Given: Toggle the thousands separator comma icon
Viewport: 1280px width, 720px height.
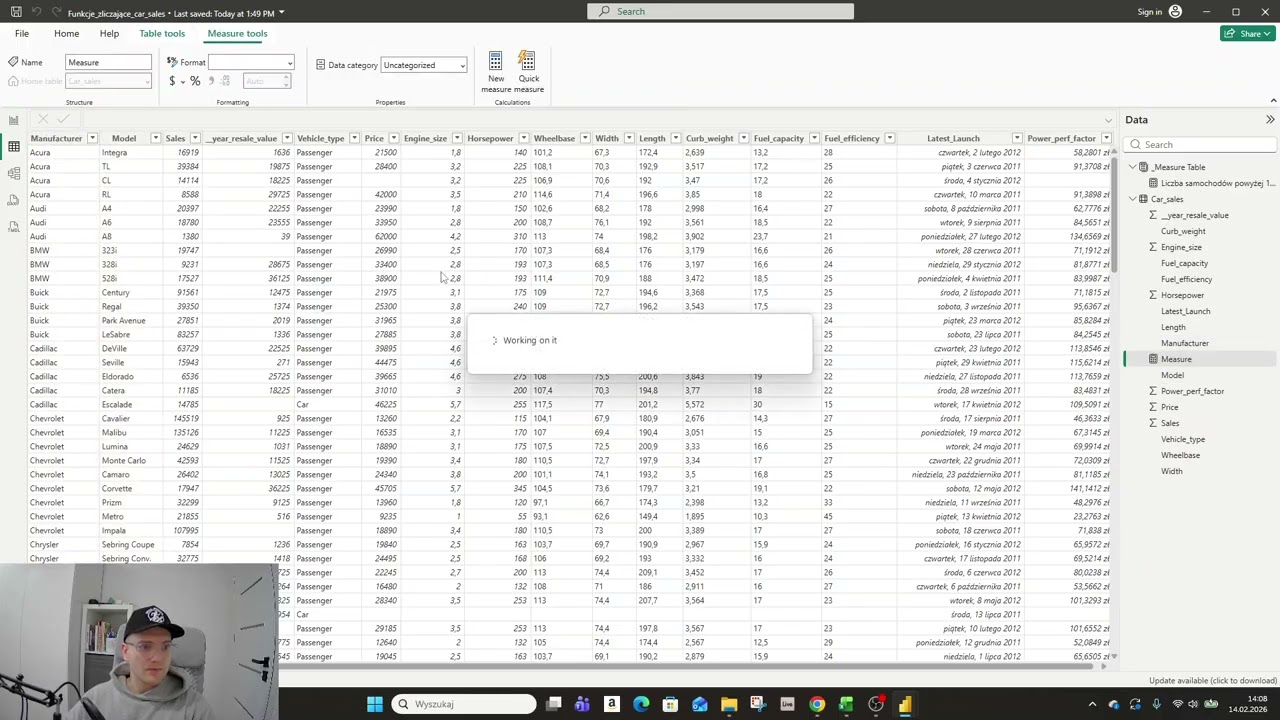Looking at the screenshot, I should click(211, 81).
